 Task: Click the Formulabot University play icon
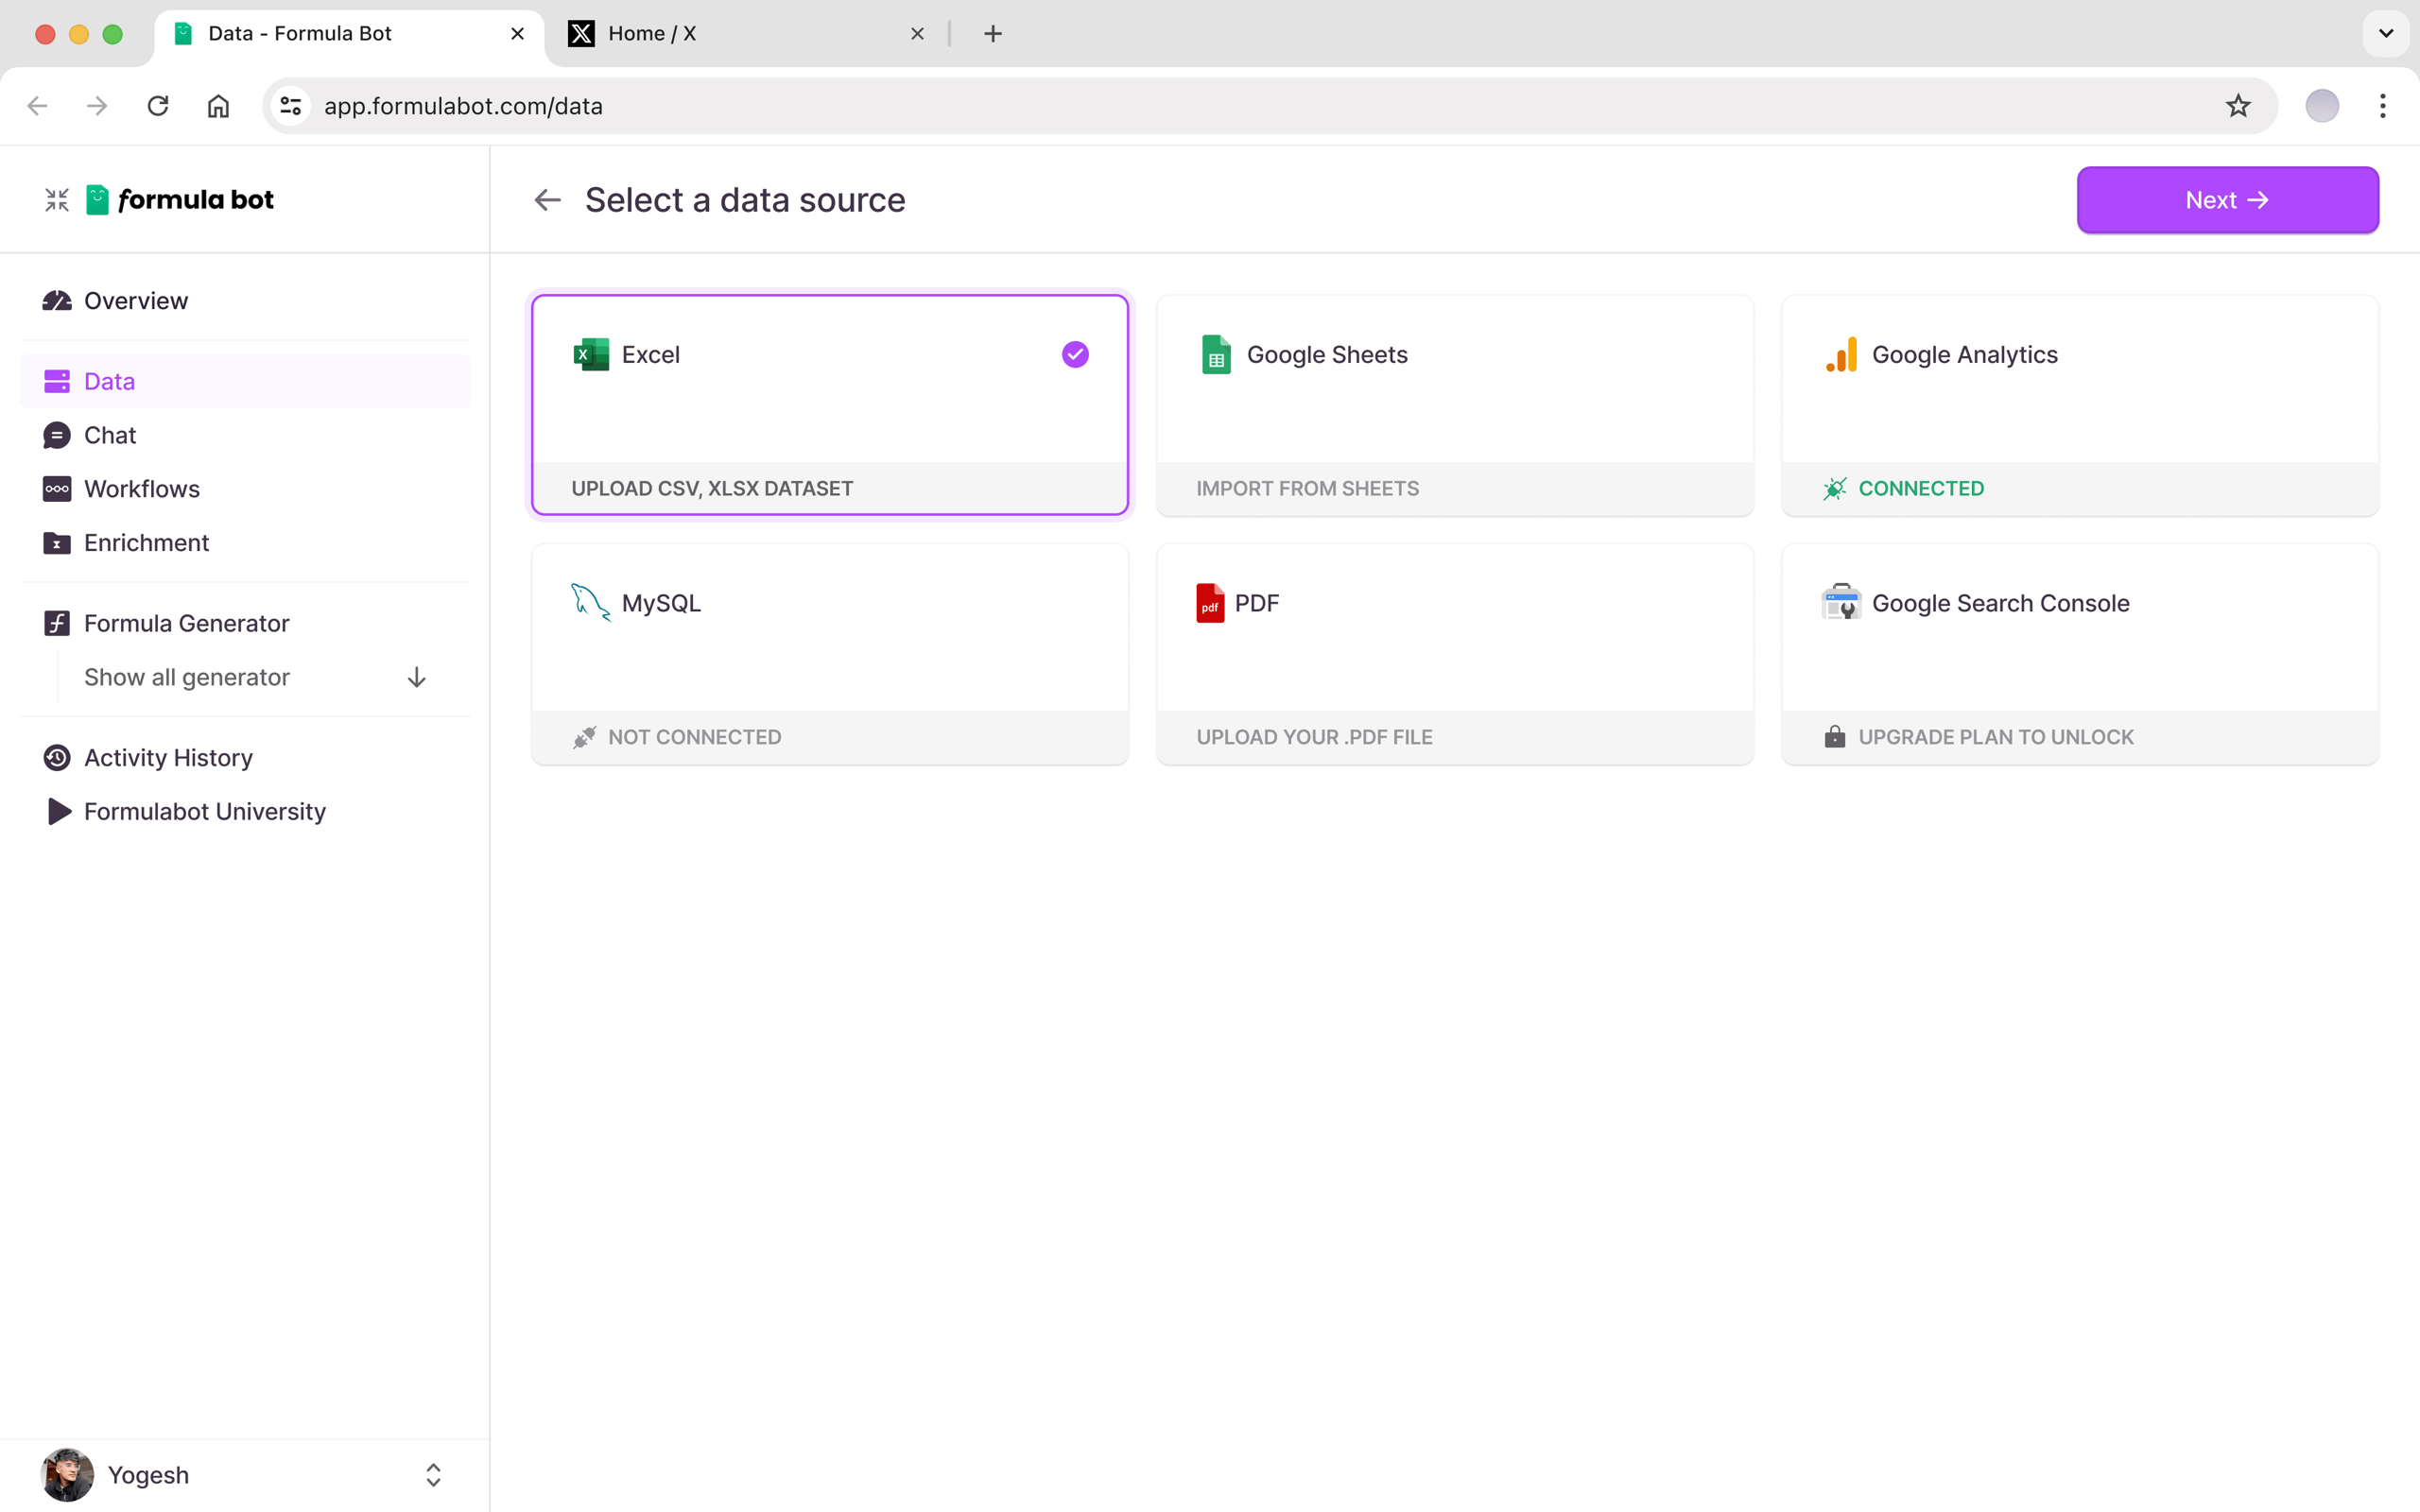59,811
